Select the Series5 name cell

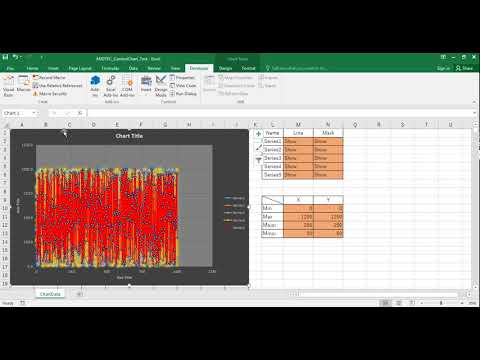tap(272, 174)
